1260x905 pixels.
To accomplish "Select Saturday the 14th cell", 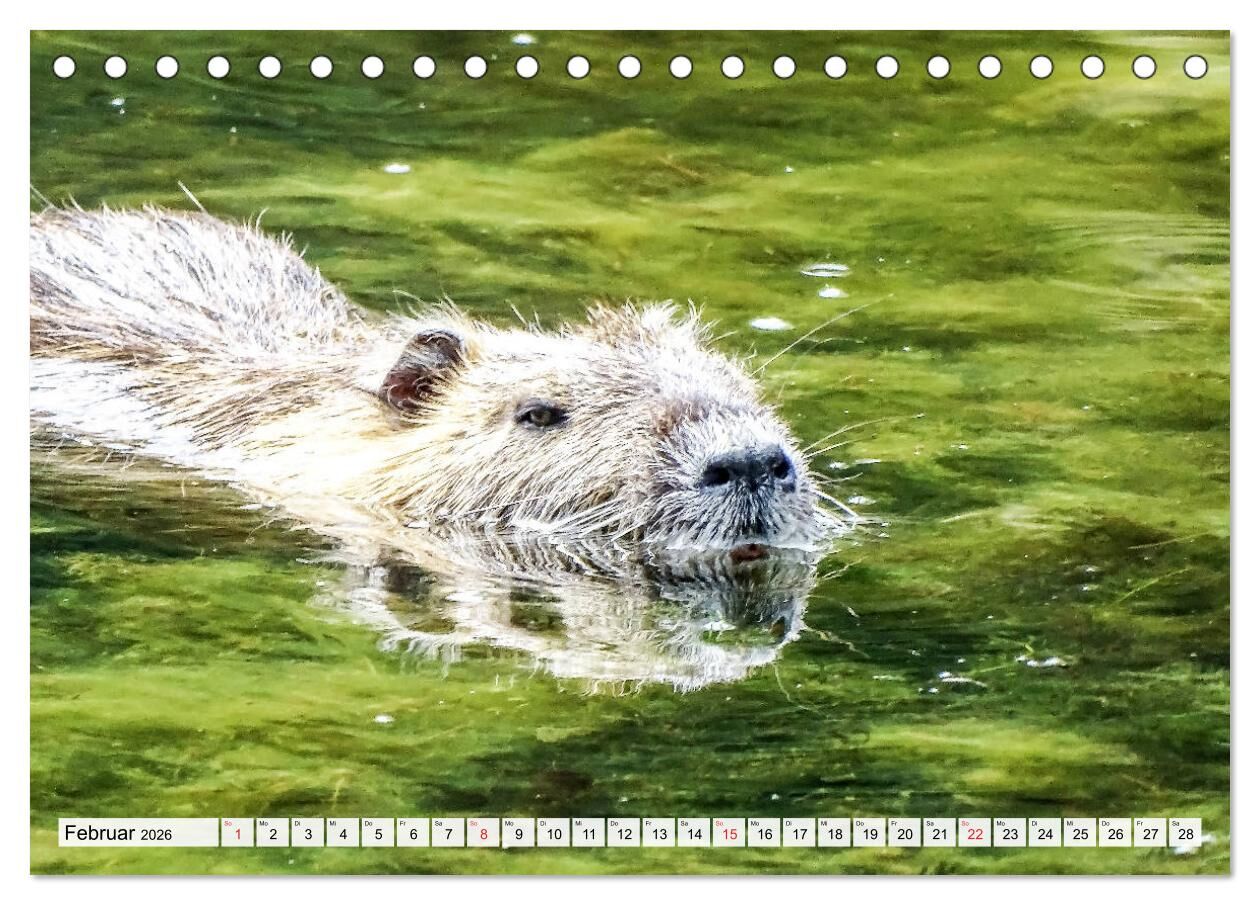I will [693, 833].
